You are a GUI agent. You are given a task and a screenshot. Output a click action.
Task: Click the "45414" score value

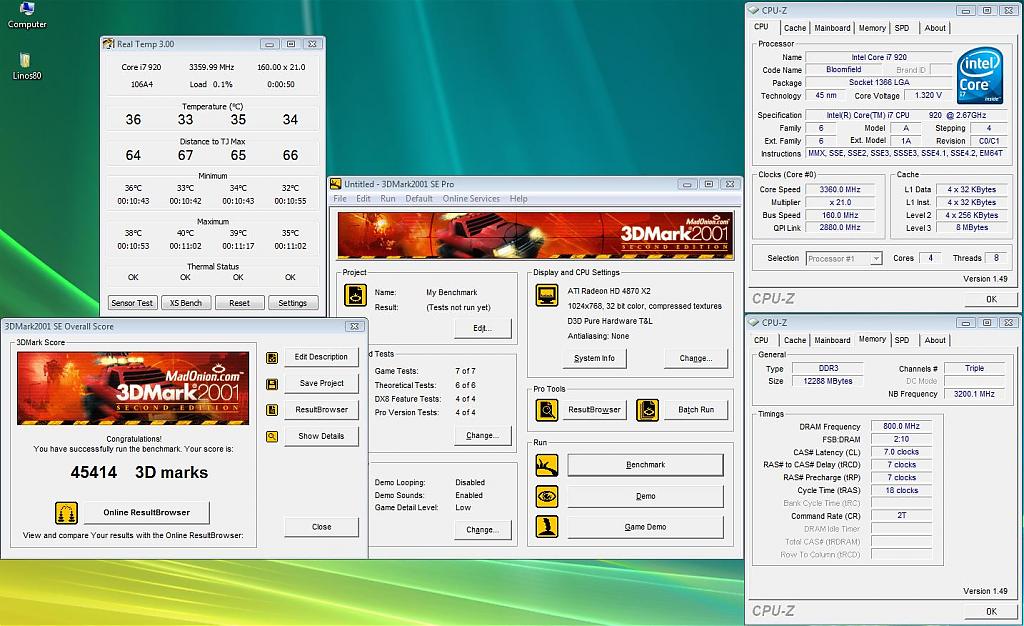93,473
